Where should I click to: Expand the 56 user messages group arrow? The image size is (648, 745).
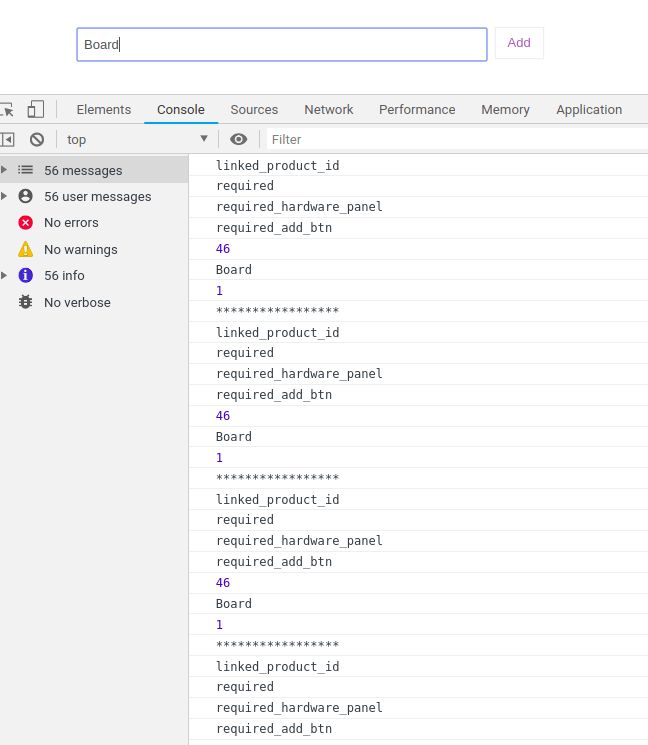[x=4, y=196]
